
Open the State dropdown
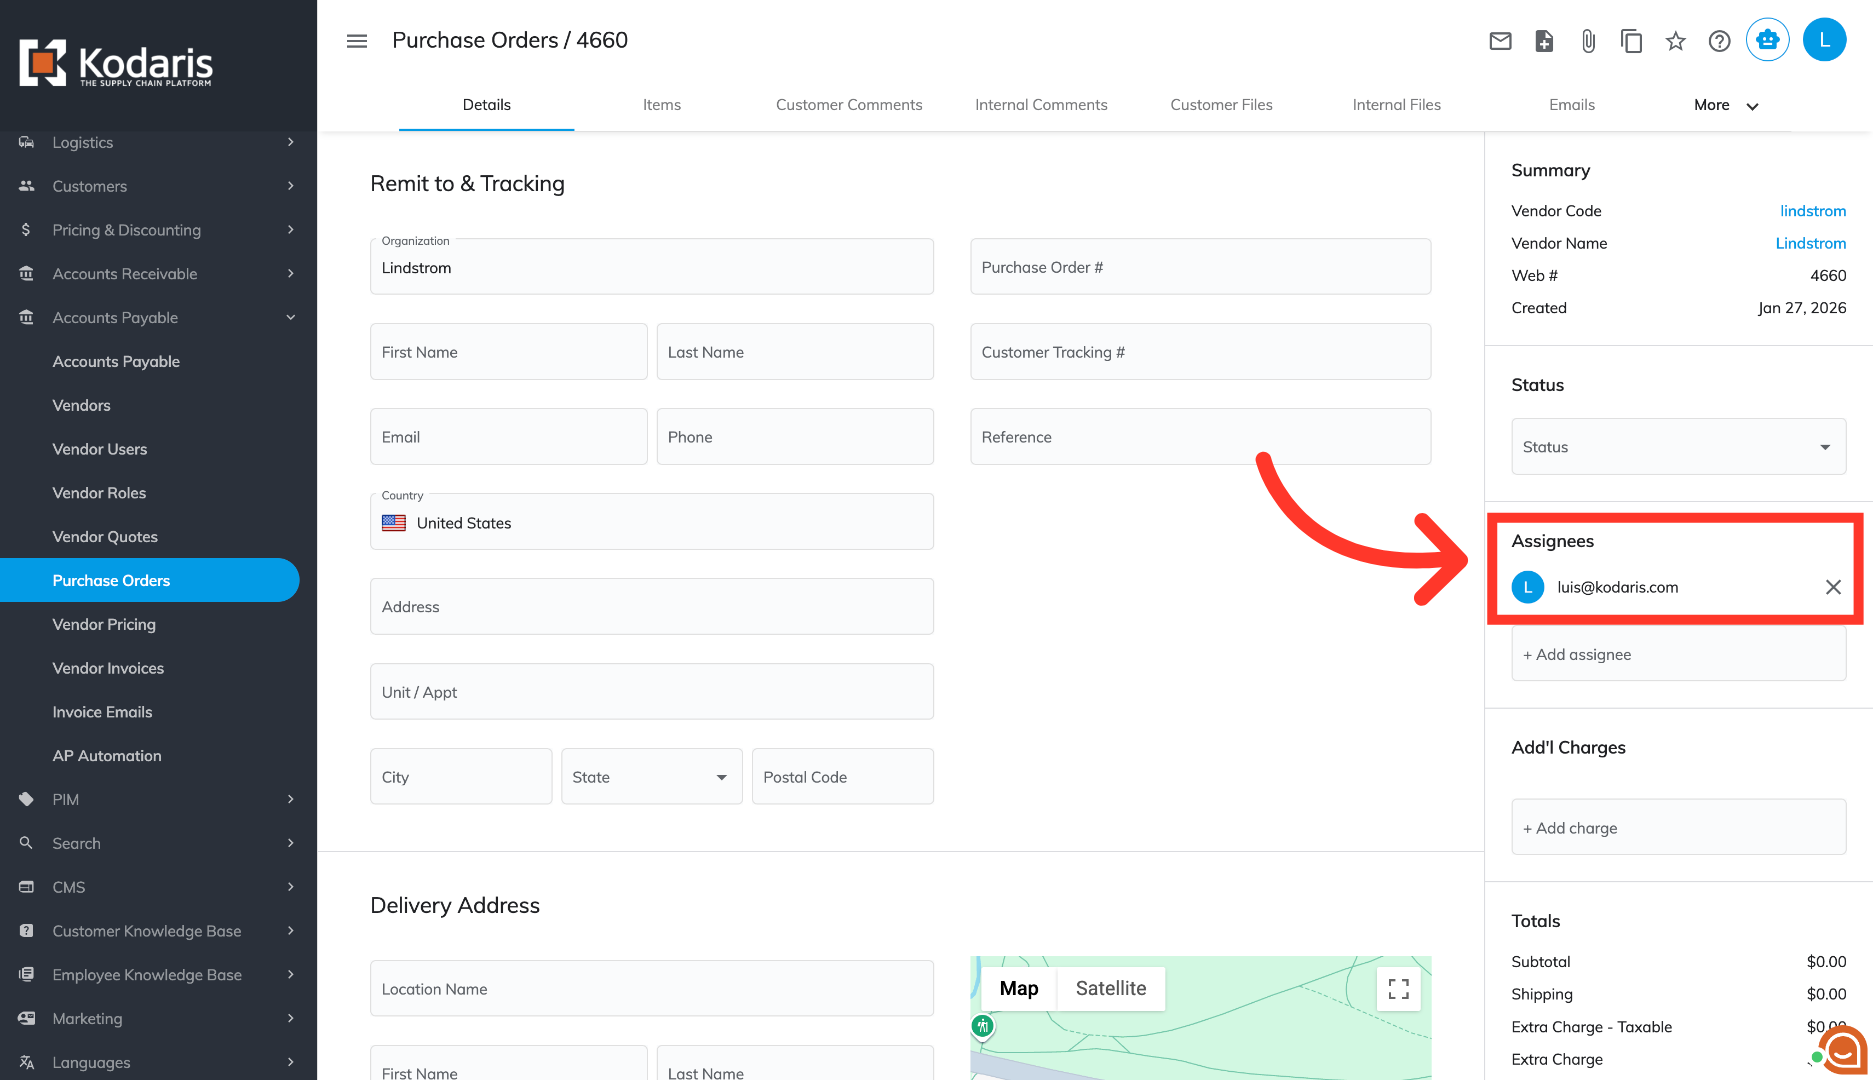pos(652,777)
